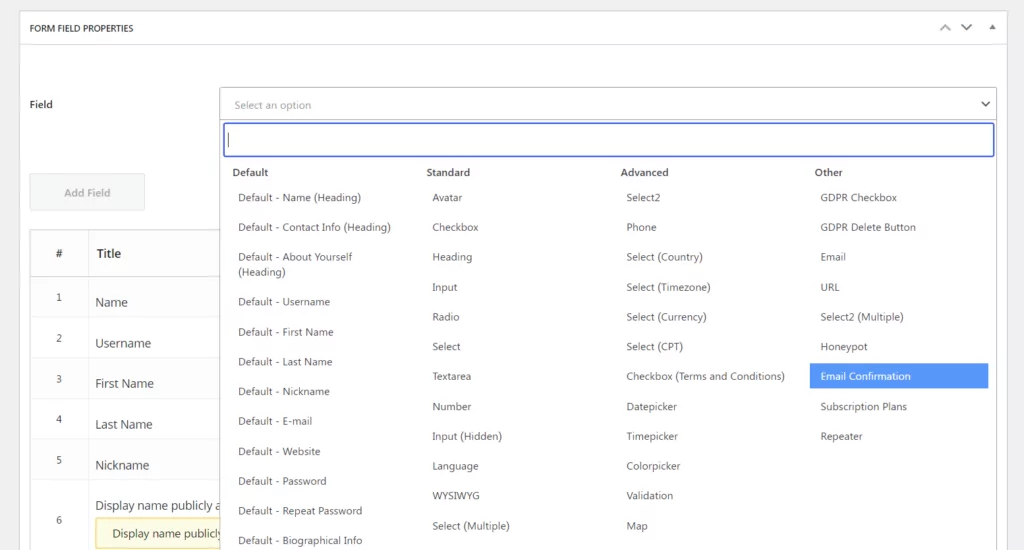This screenshot has height=550, width=1024.
Task: Select the GDPR Checkbox option
Action: click(x=858, y=197)
